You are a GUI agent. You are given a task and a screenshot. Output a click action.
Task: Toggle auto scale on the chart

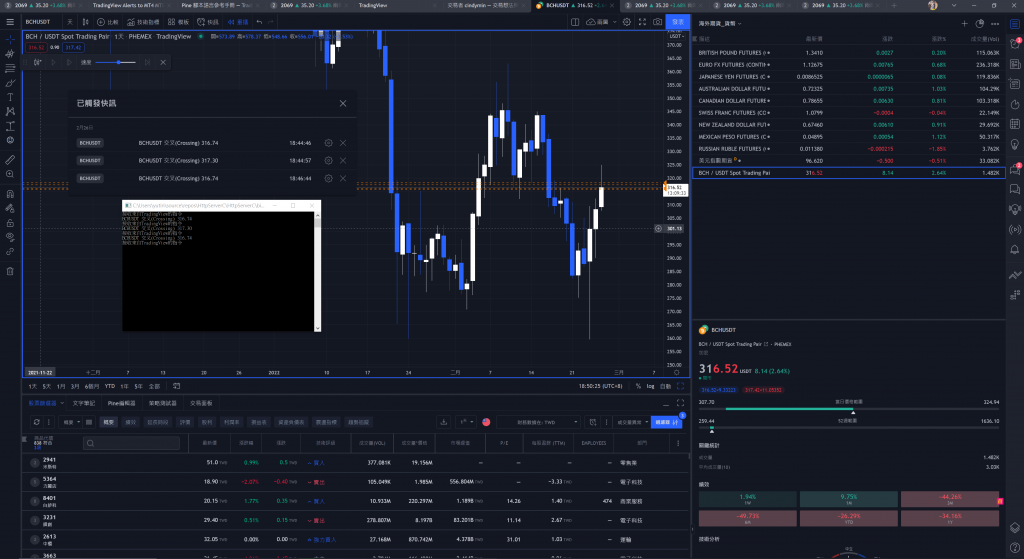coord(667,385)
